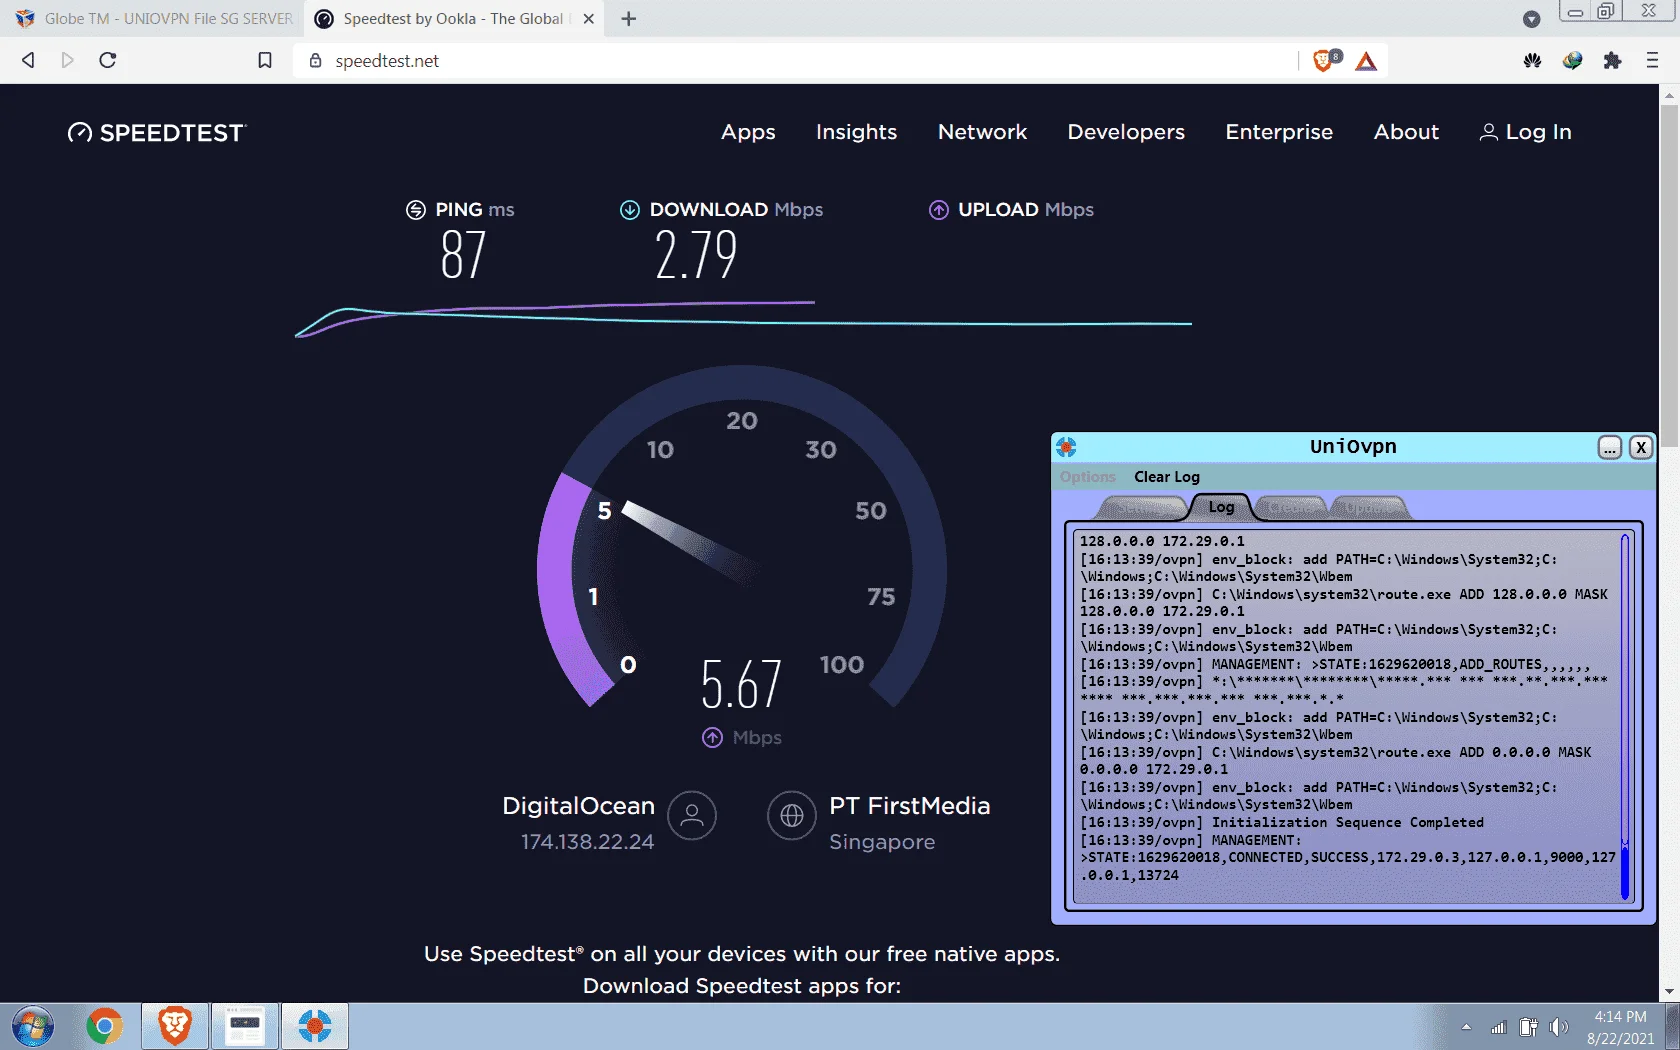This screenshot has width=1680, height=1050.
Task: Click the window-shaped taskbar app icon
Action: click(x=245, y=1027)
